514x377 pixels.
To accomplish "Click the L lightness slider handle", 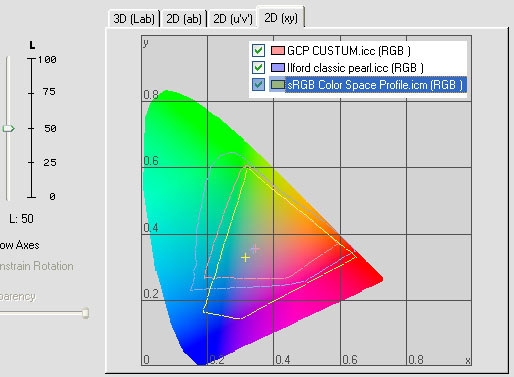I will click(8, 128).
